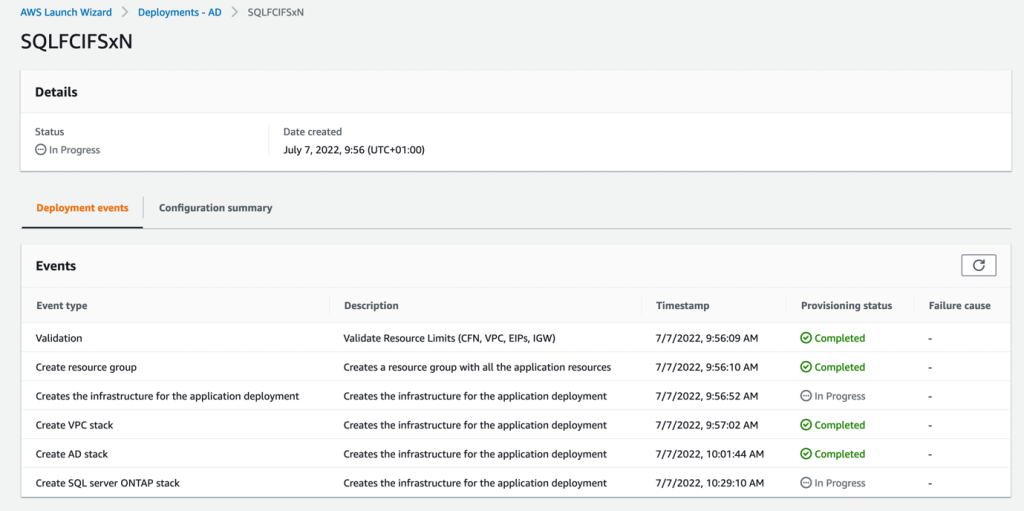Switch to Configuration summary tab

(x=216, y=208)
